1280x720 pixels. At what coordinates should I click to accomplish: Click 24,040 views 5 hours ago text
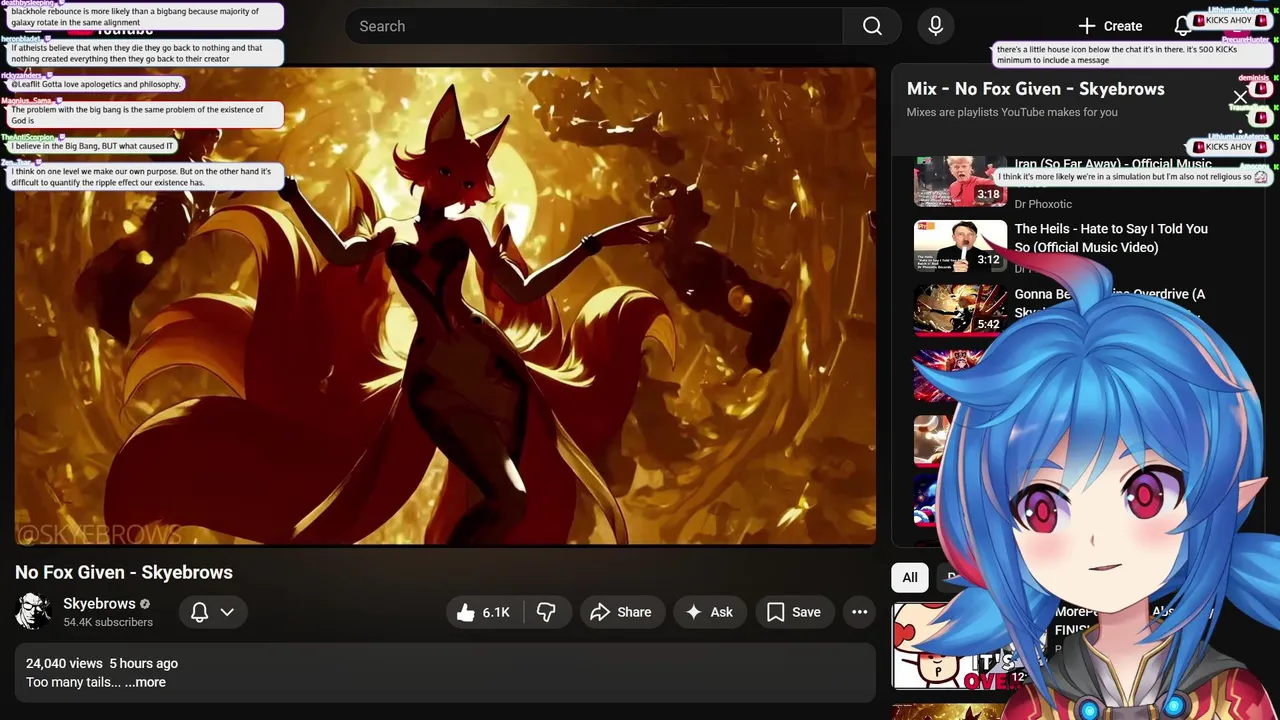point(102,663)
